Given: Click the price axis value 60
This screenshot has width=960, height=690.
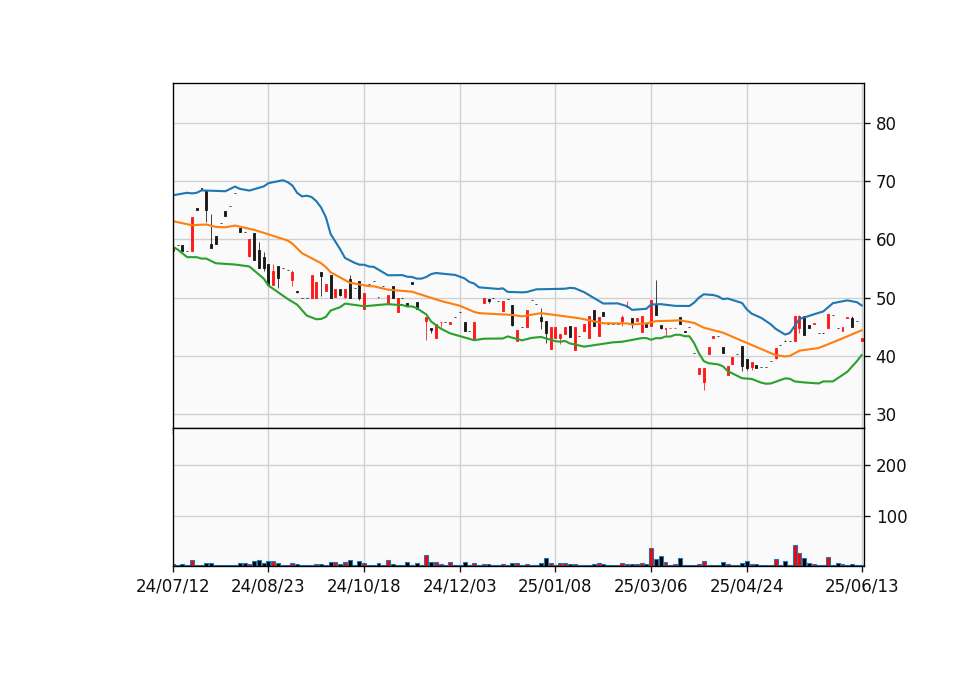Looking at the screenshot, I should pos(886,241).
